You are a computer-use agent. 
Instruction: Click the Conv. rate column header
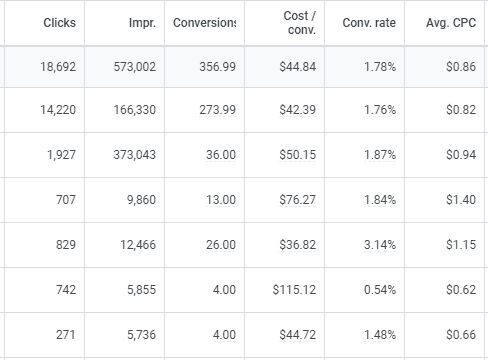pyautogui.click(x=369, y=23)
